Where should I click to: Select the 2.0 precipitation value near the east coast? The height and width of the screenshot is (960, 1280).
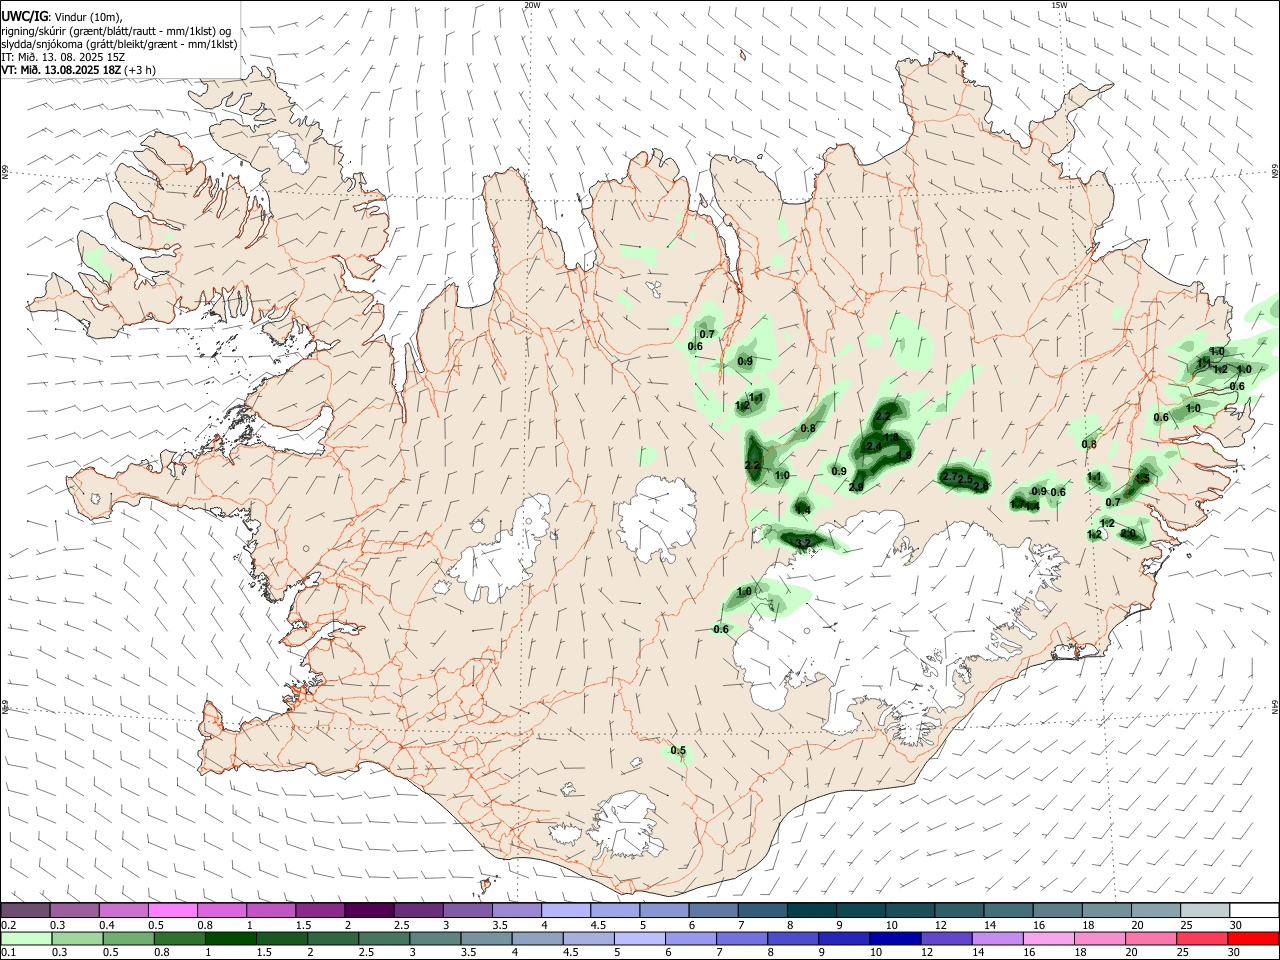point(1128,533)
